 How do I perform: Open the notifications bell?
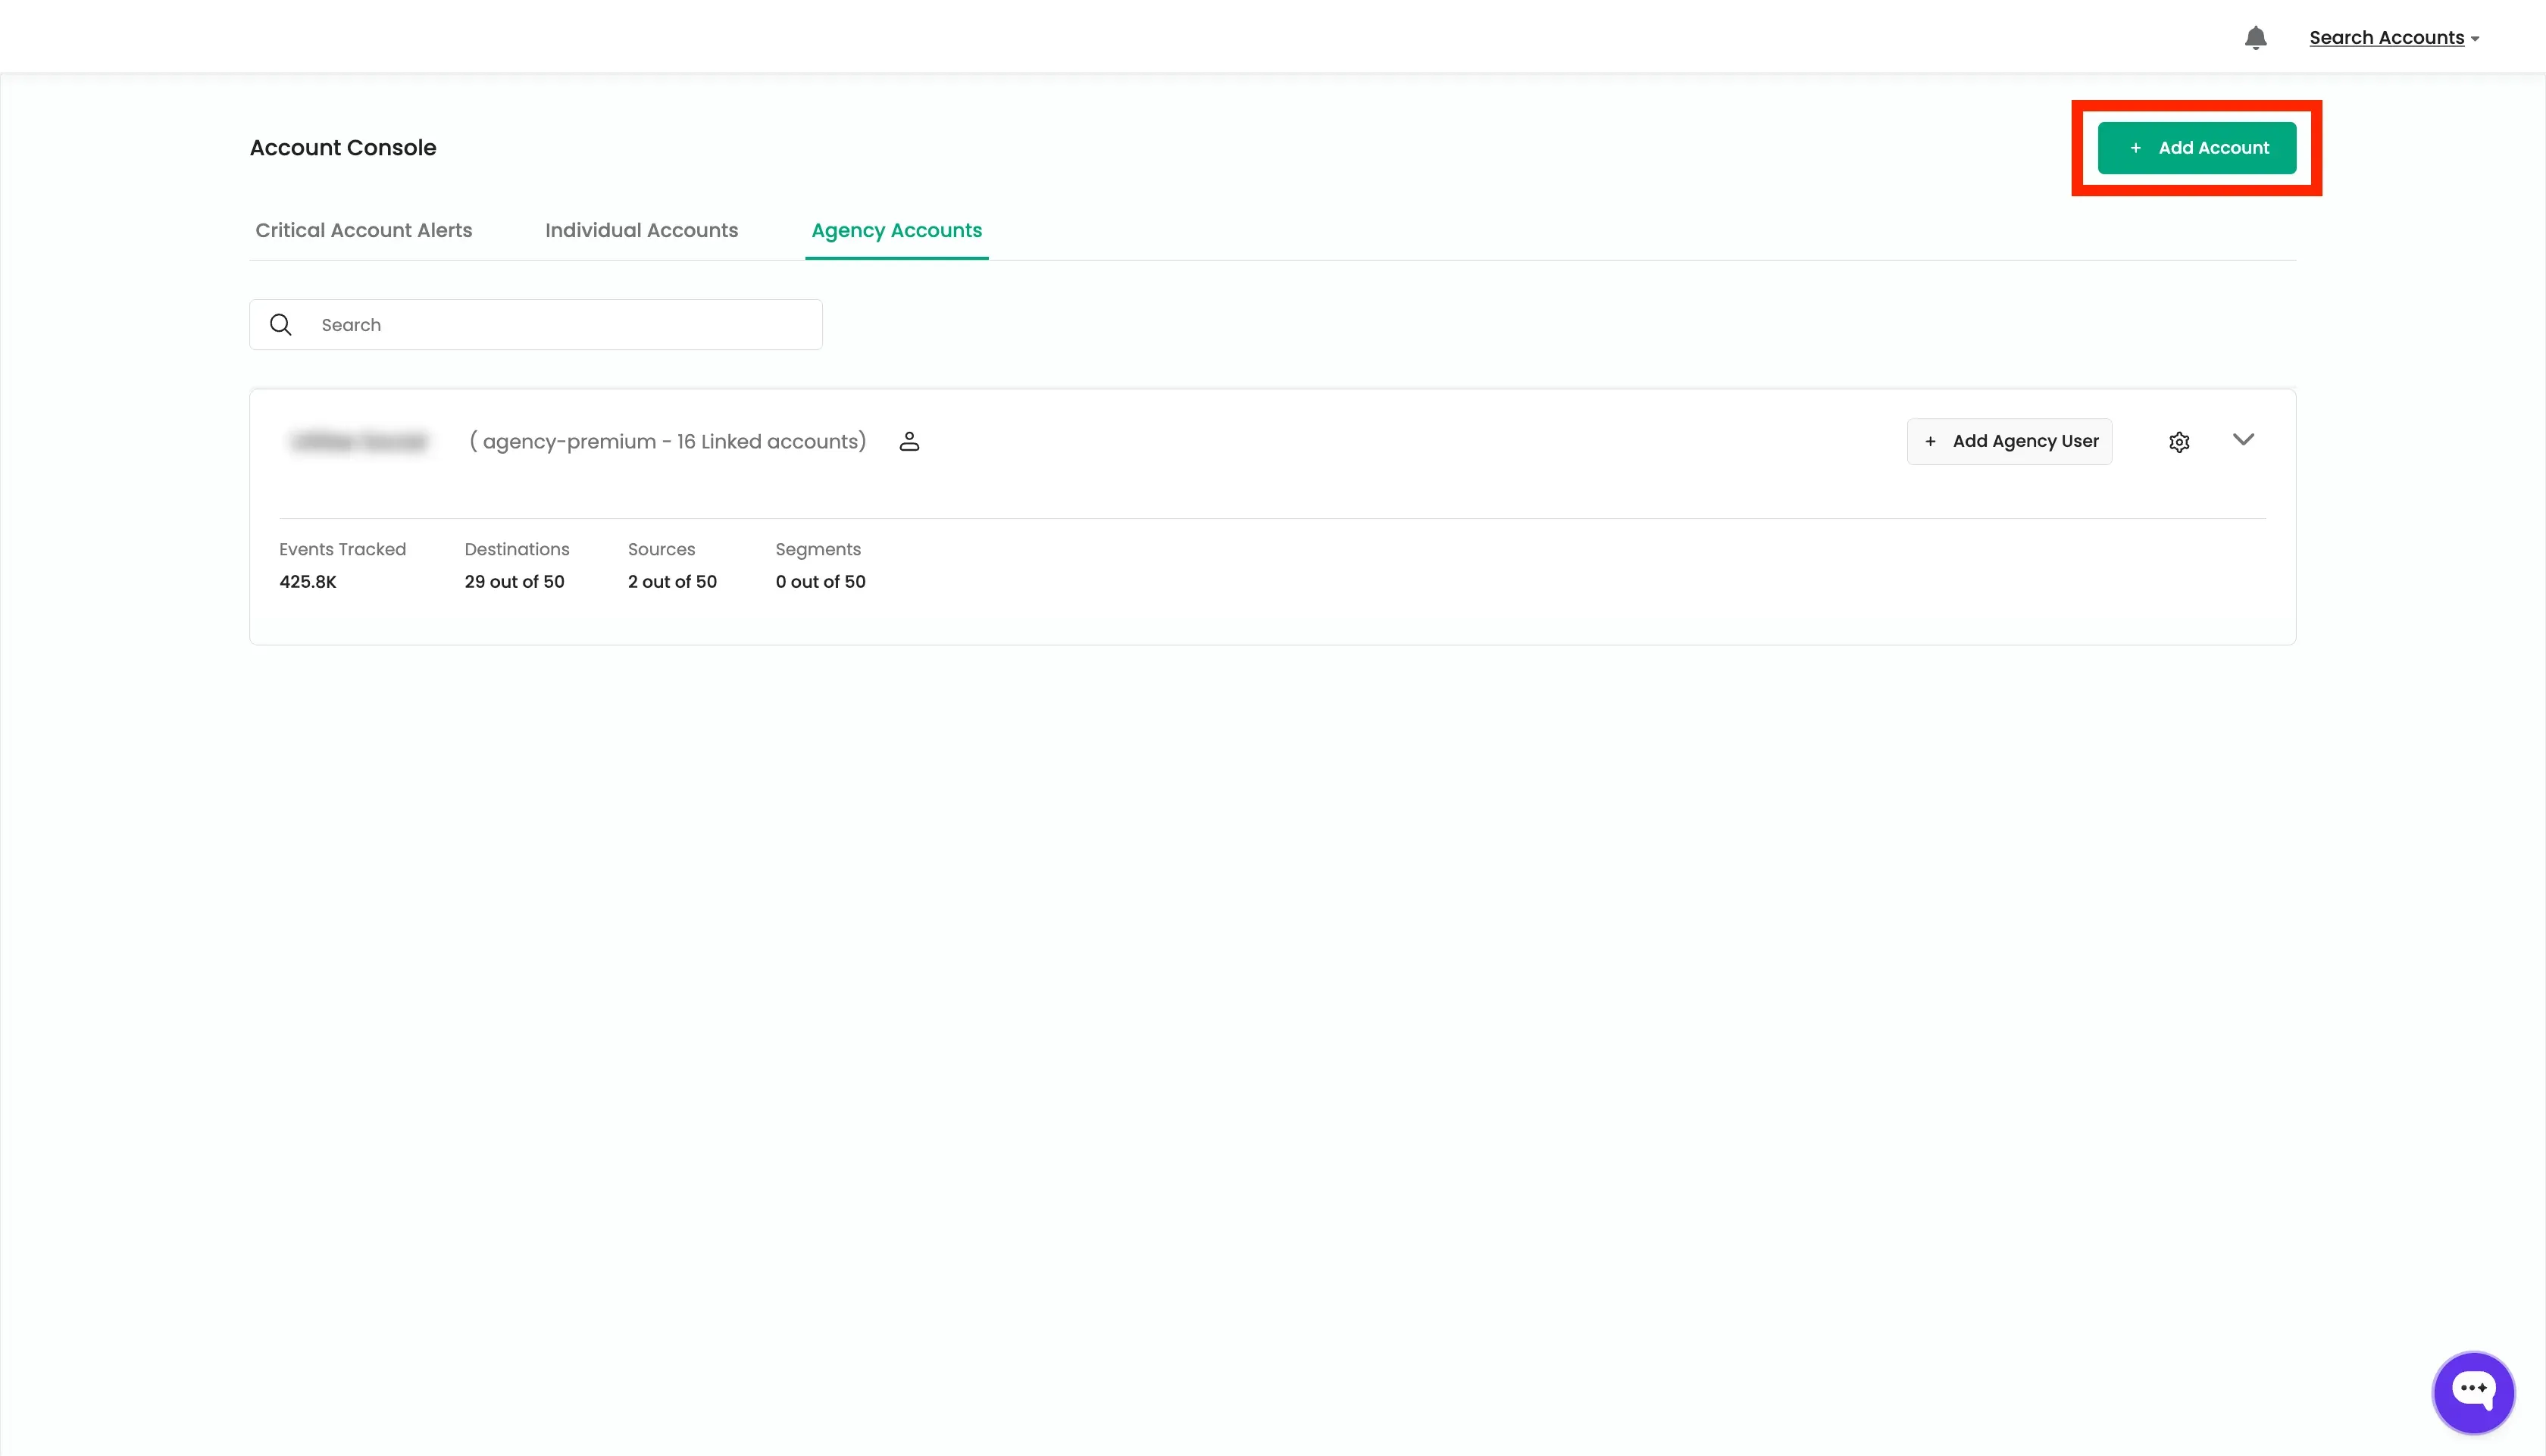coord(2255,38)
